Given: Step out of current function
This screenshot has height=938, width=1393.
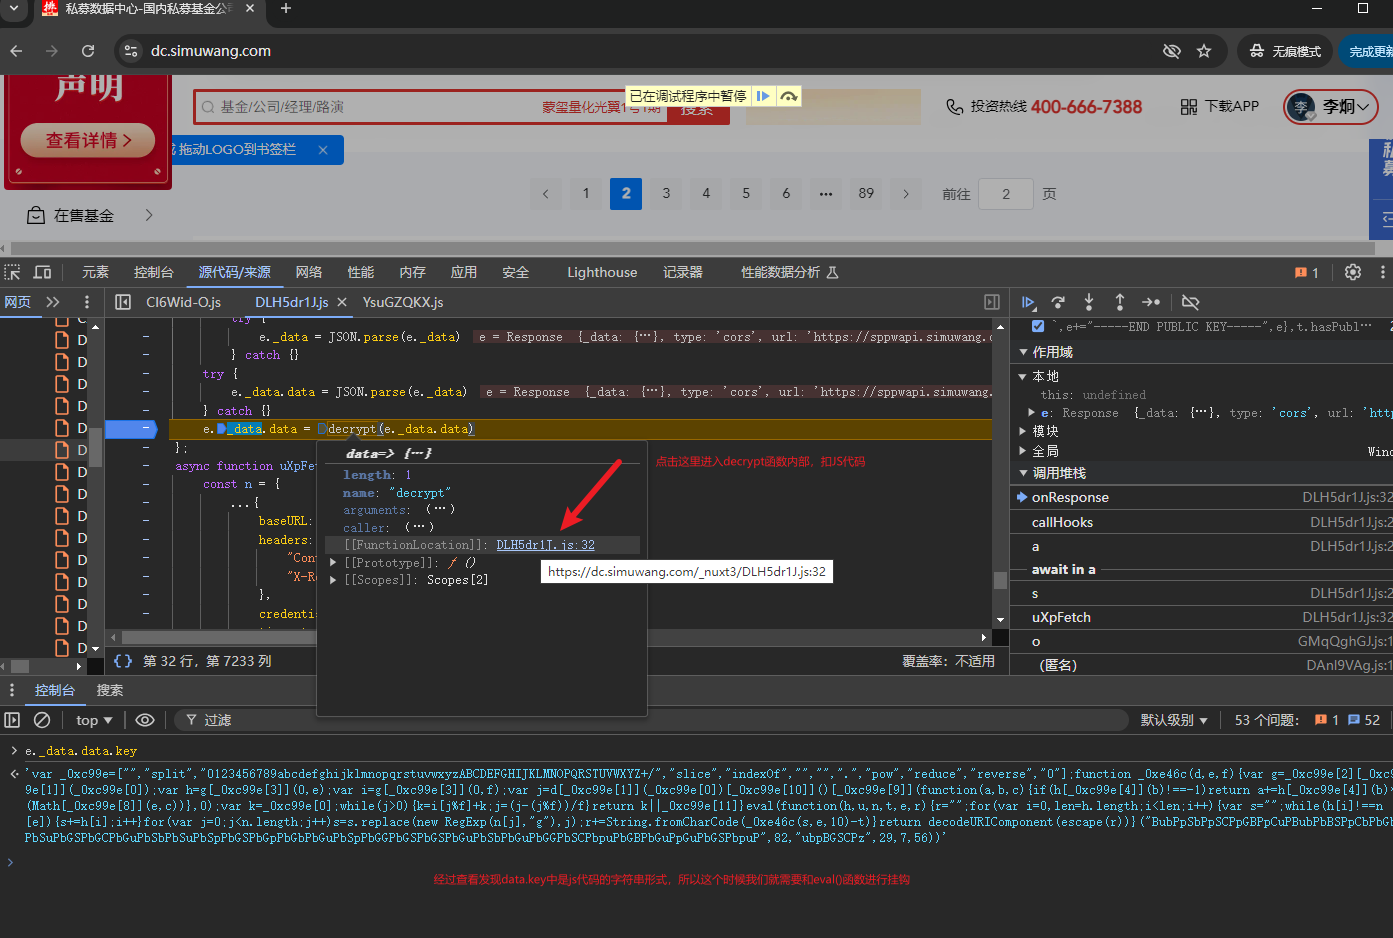Looking at the screenshot, I should click(x=1120, y=302).
